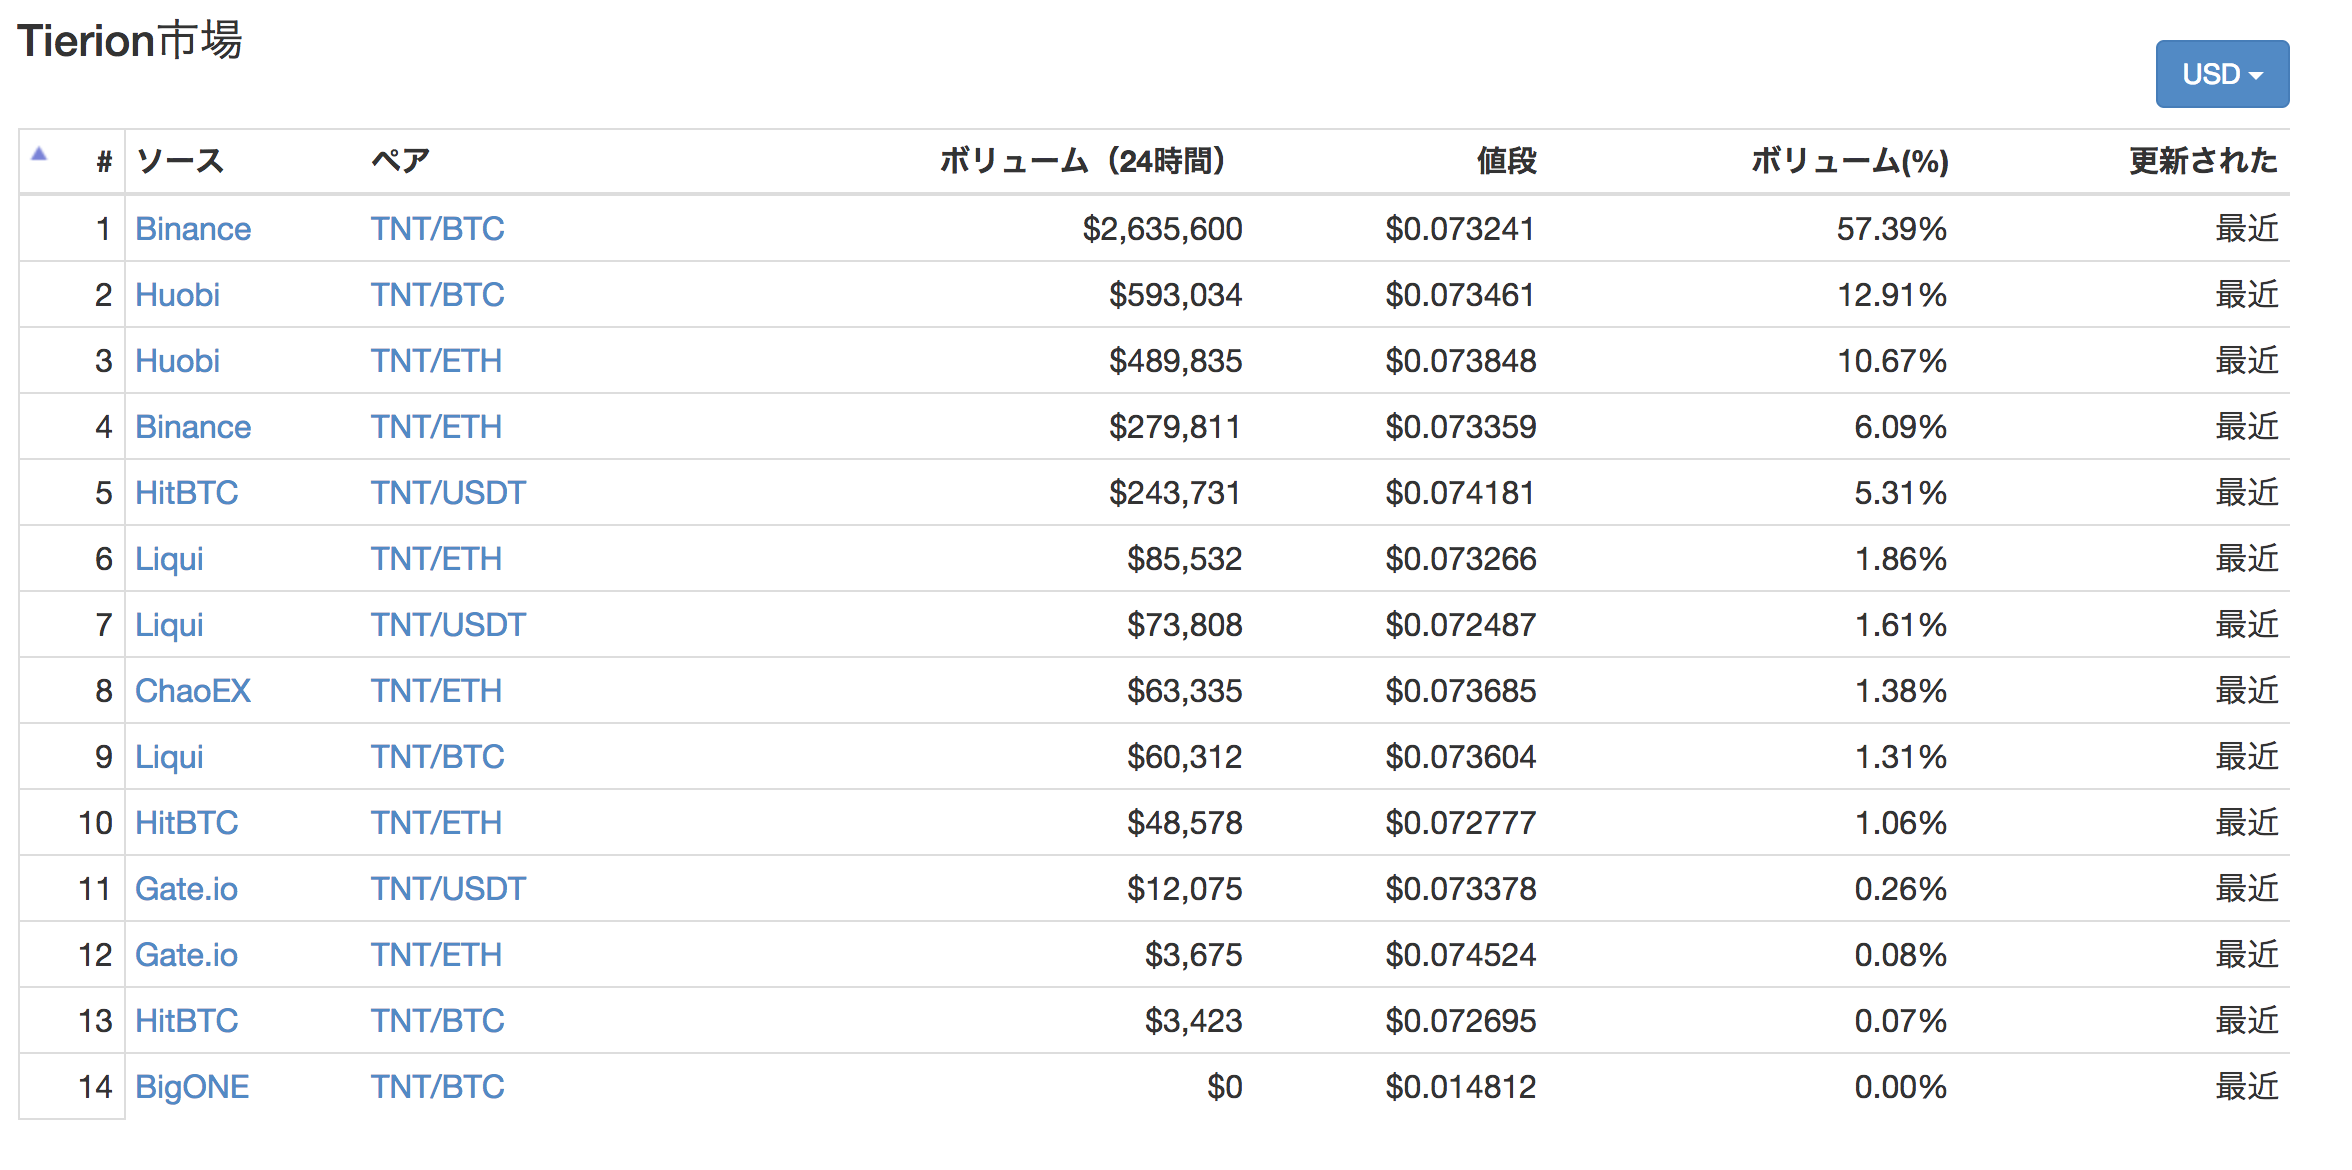Open the TNT/ETH pair in row 3
The image size is (2352, 1170).
coord(436,361)
